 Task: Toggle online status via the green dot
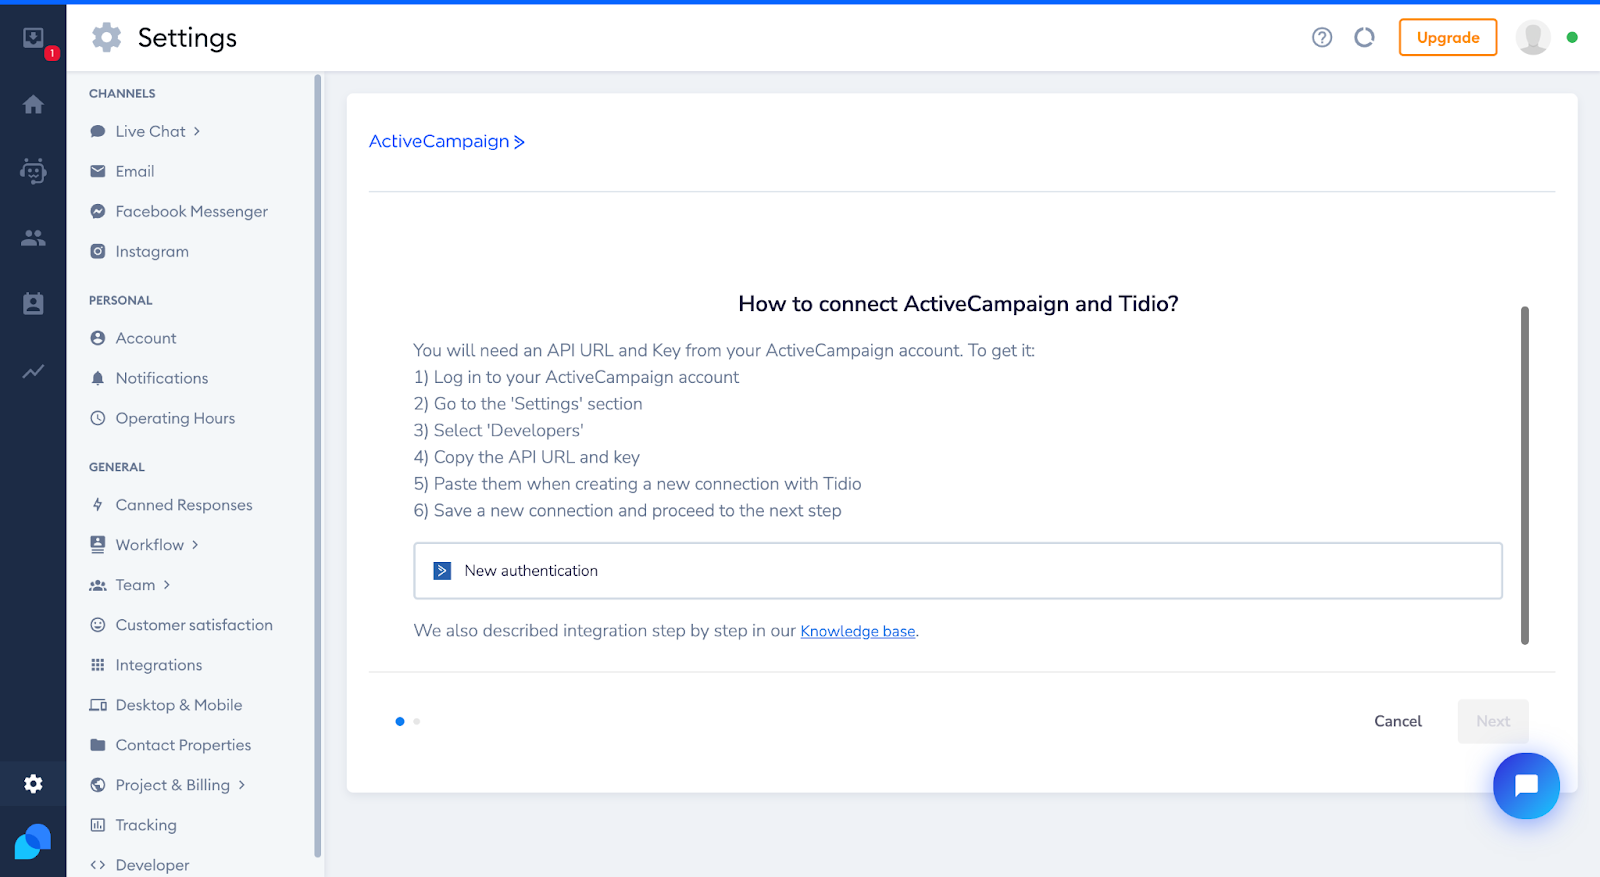[x=1572, y=35]
